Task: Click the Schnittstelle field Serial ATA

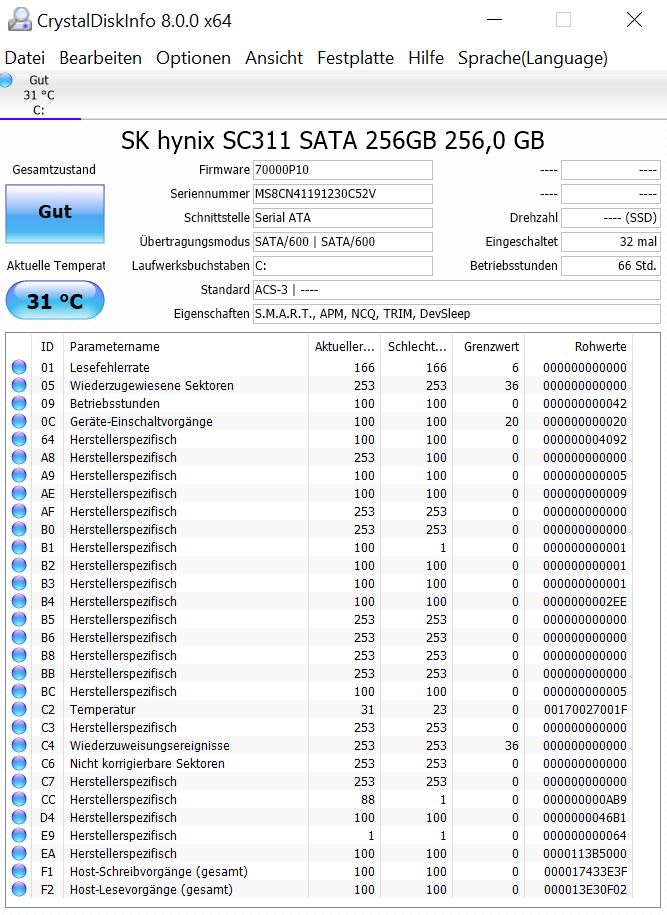Action: (x=343, y=218)
